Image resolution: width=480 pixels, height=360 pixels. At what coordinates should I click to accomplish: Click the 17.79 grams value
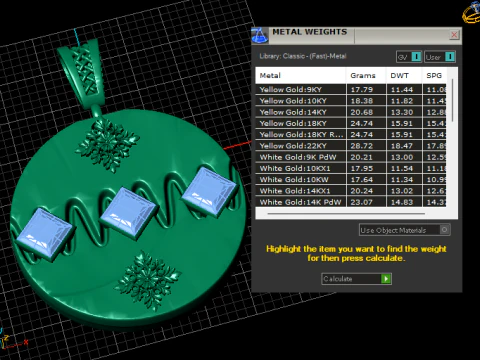(362, 90)
